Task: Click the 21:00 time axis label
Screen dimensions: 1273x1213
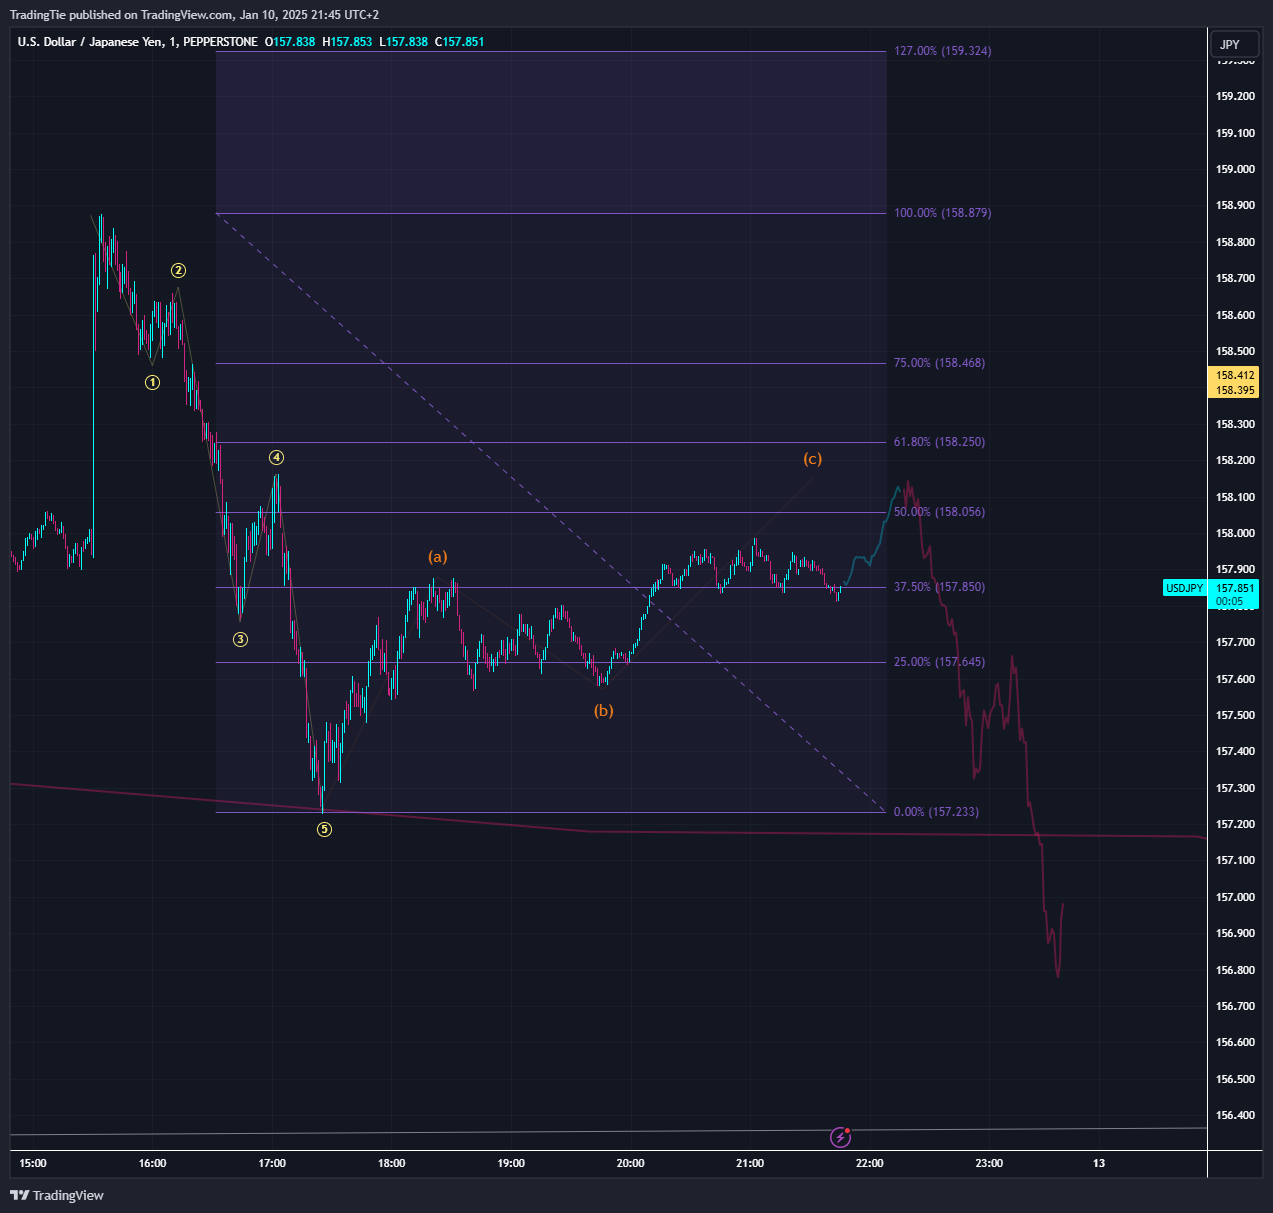Action: [750, 1163]
